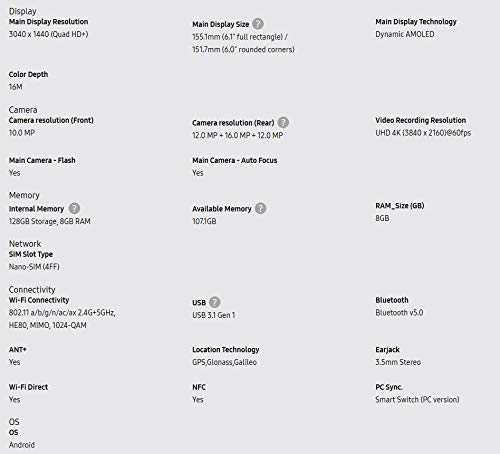Click the Smart Switch (PC version) text
Screen dimensions: 500x454
[417, 400]
